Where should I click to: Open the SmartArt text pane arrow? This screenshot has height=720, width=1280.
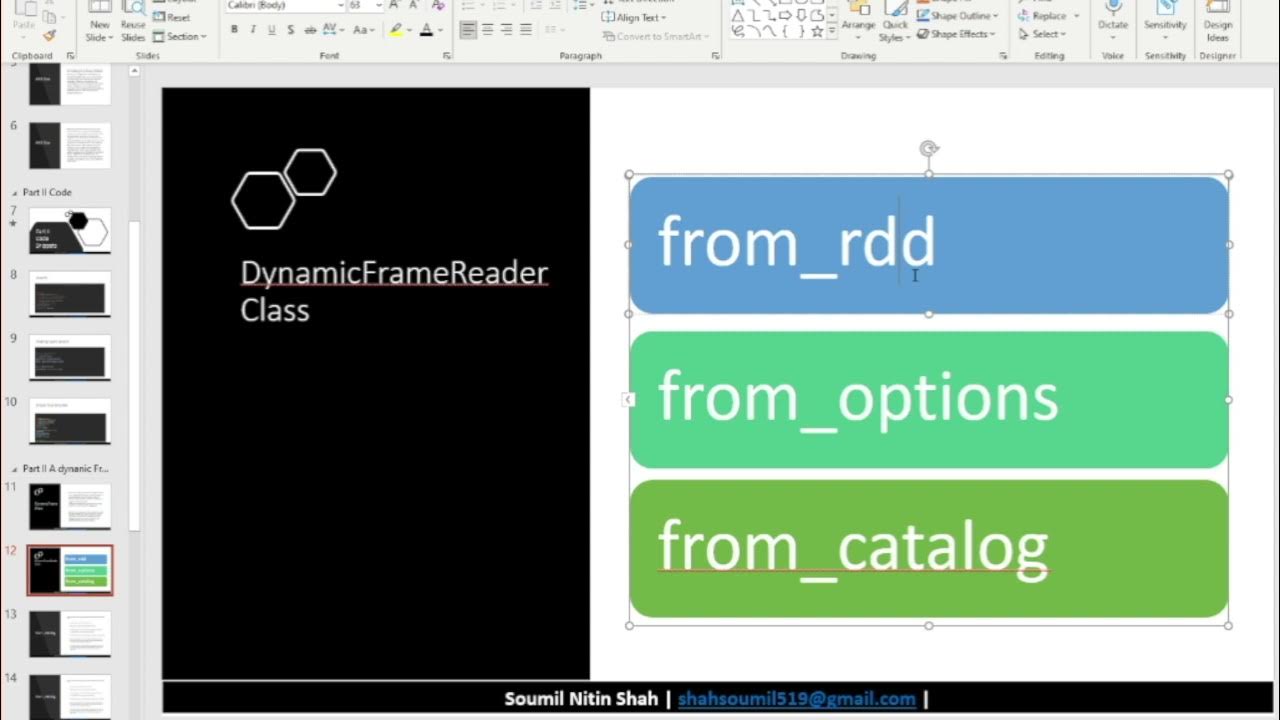[628, 400]
